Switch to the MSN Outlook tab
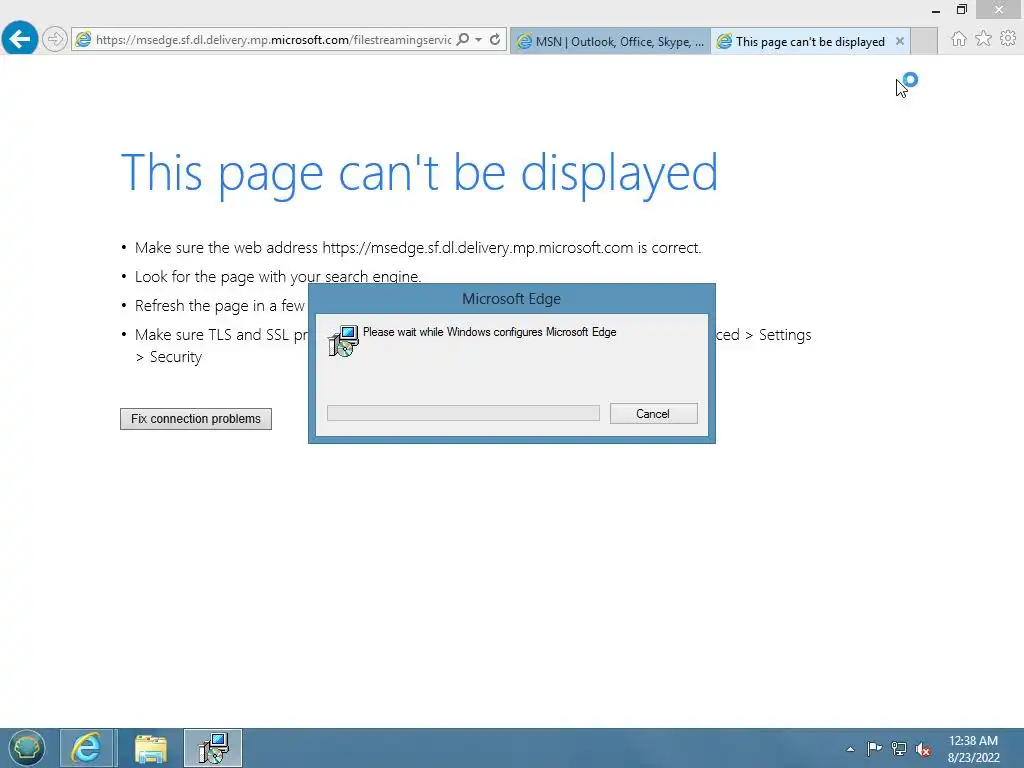This screenshot has width=1024, height=768. (610, 41)
